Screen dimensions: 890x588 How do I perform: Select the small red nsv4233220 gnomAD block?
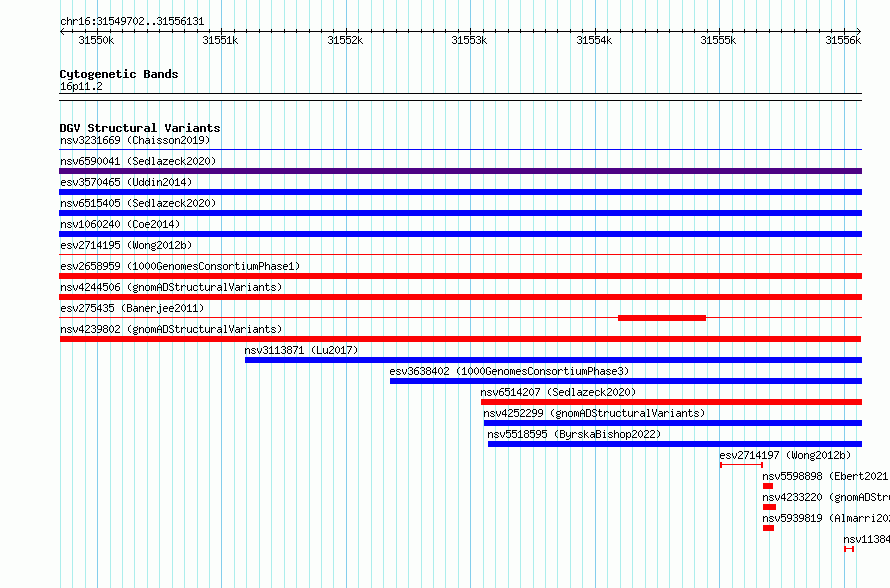[x=769, y=507]
